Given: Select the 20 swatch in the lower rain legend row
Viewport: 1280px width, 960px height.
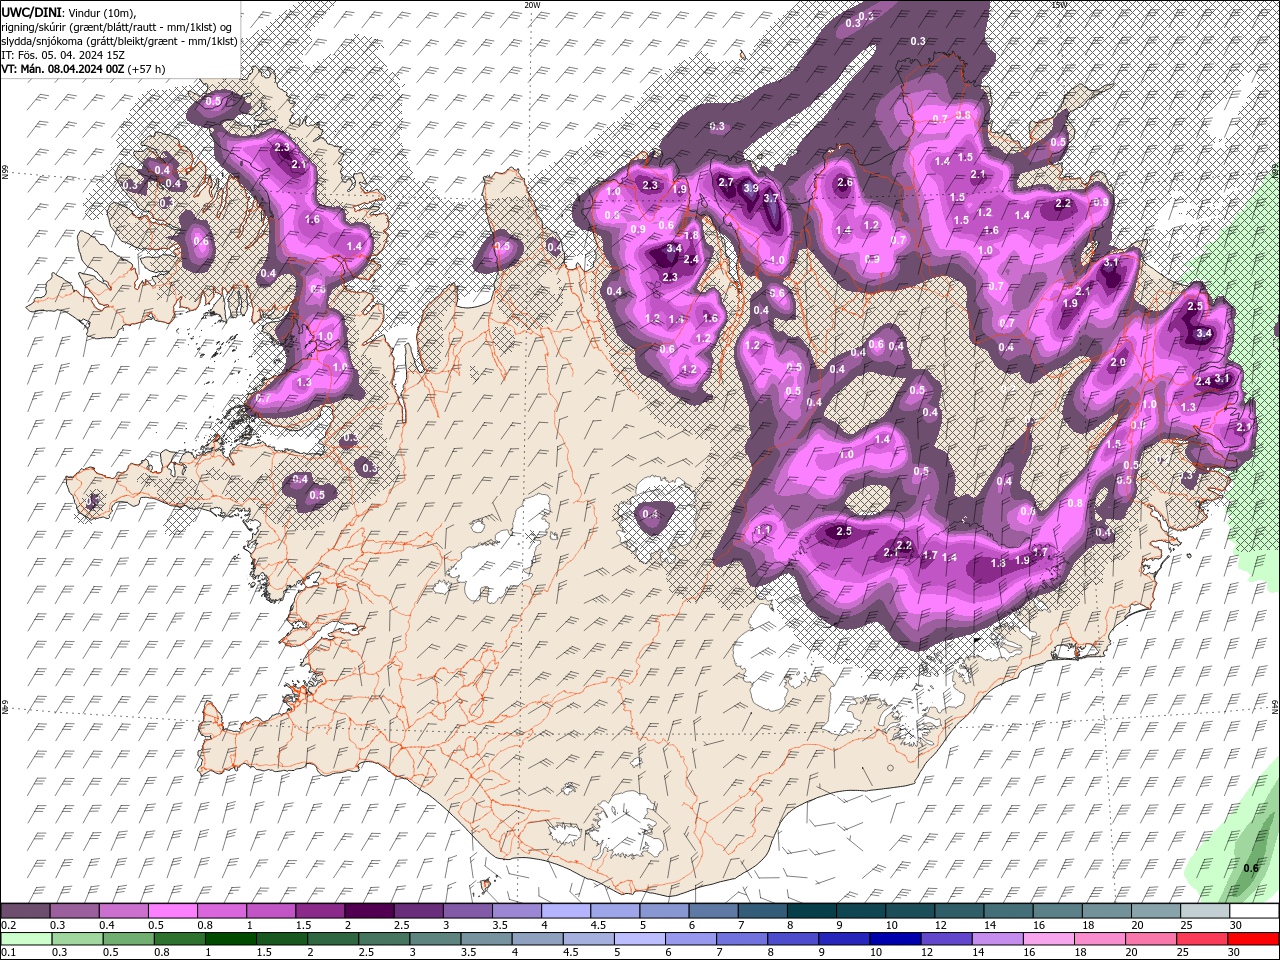Looking at the screenshot, I should click(x=1150, y=939).
